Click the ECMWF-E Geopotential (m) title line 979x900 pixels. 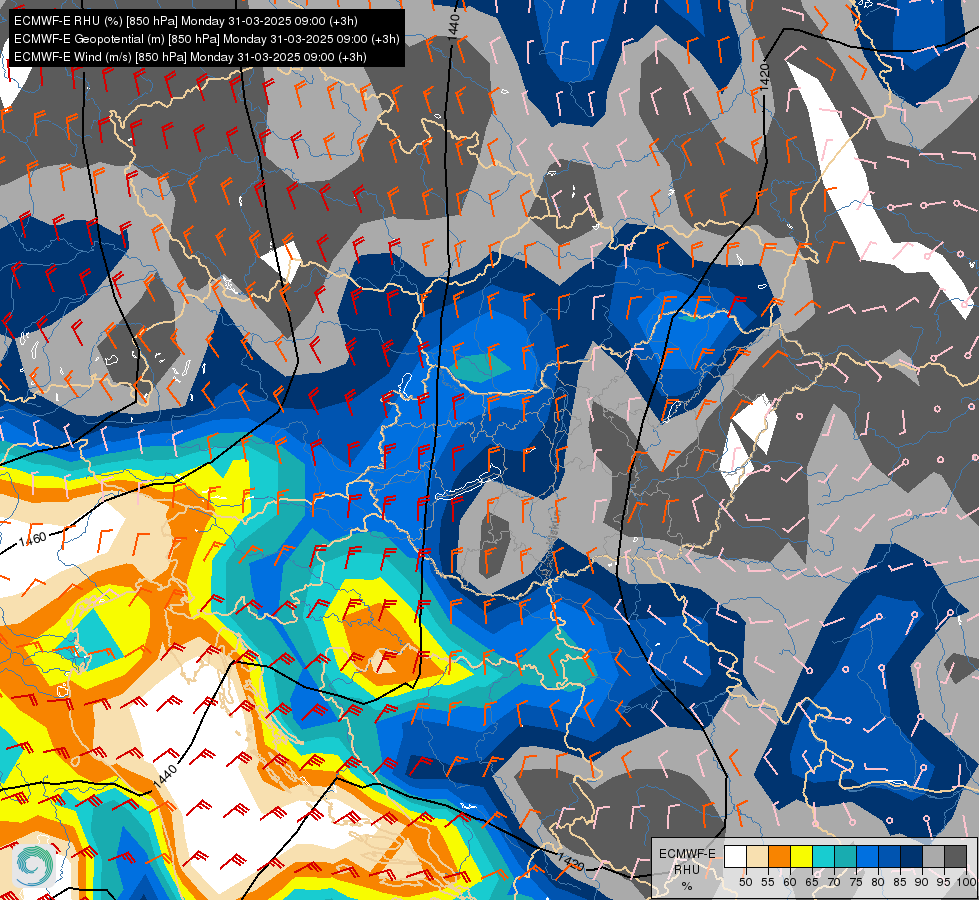tap(207, 39)
